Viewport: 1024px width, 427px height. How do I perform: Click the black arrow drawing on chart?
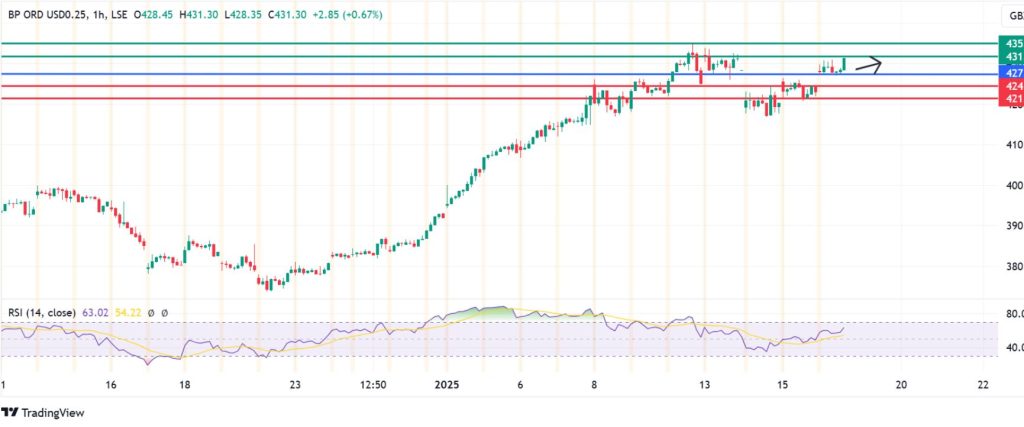click(x=867, y=66)
